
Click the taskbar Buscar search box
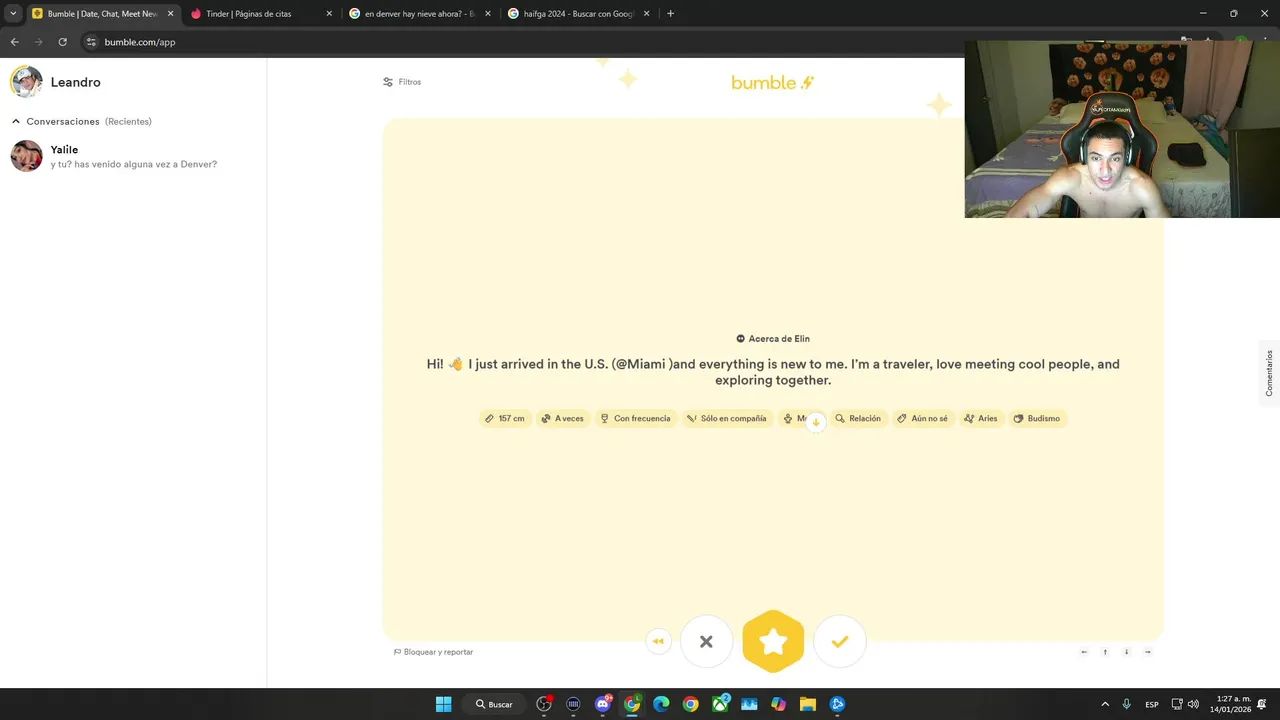click(x=494, y=704)
